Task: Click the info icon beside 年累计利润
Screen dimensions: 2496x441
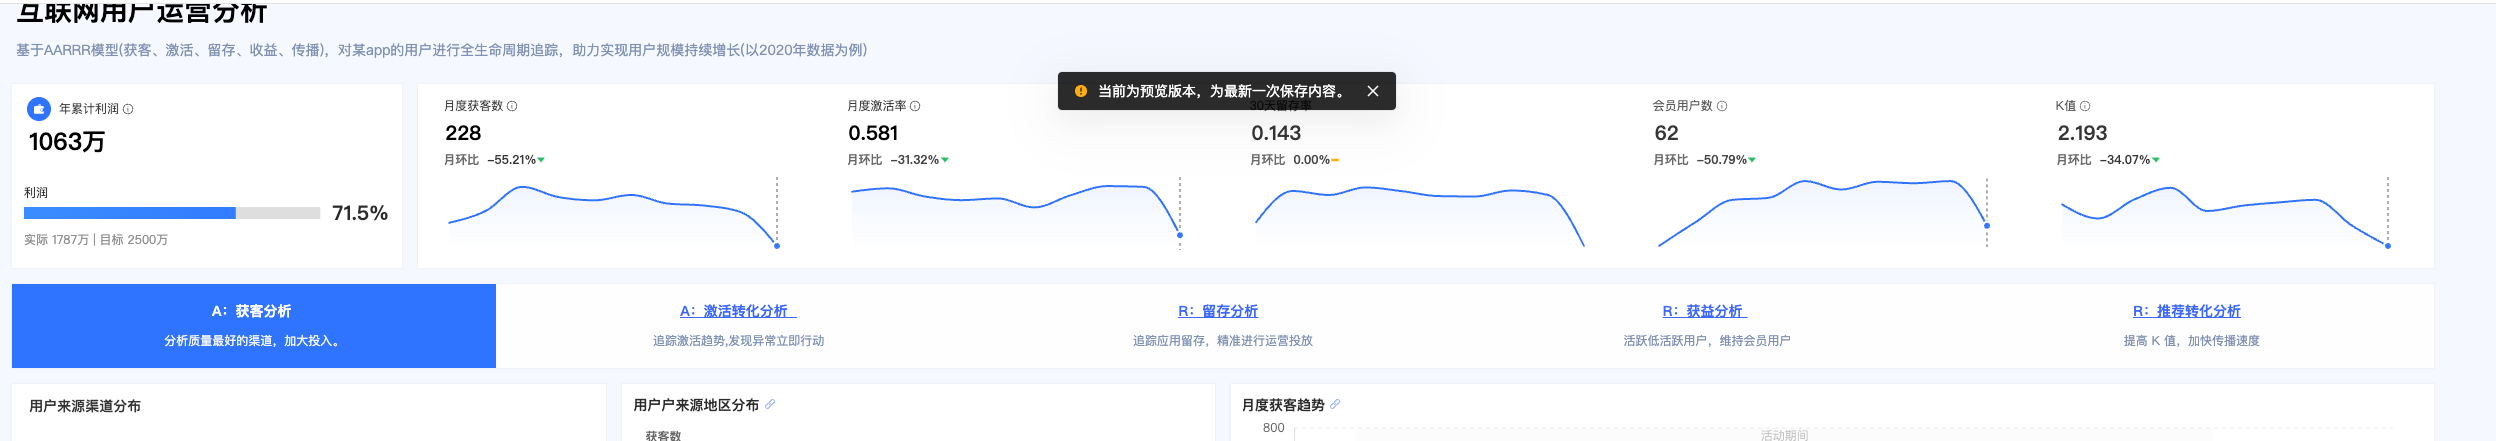Action: pos(128,109)
